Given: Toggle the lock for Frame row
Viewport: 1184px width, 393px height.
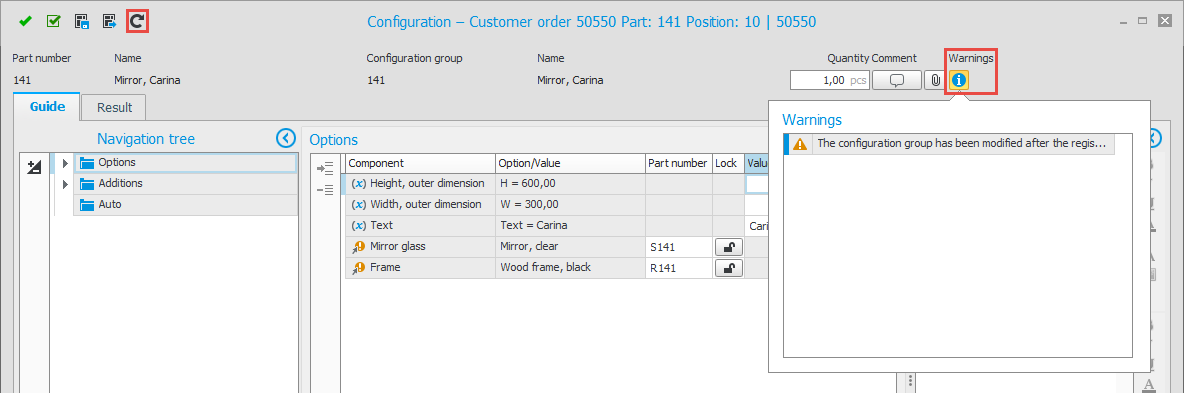Looking at the screenshot, I should click(x=729, y=268).
